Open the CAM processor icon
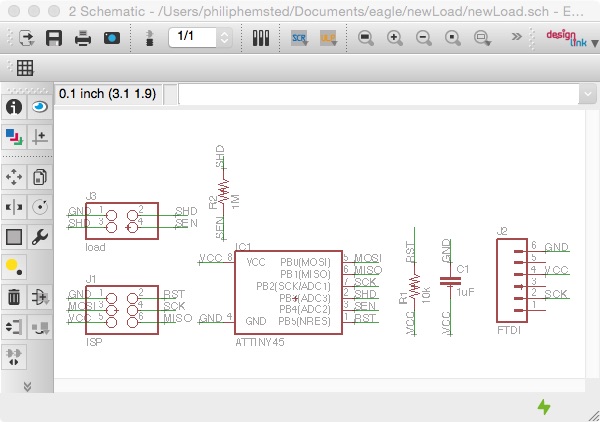Viewport: 600px width, 422px height. [112, 38]
